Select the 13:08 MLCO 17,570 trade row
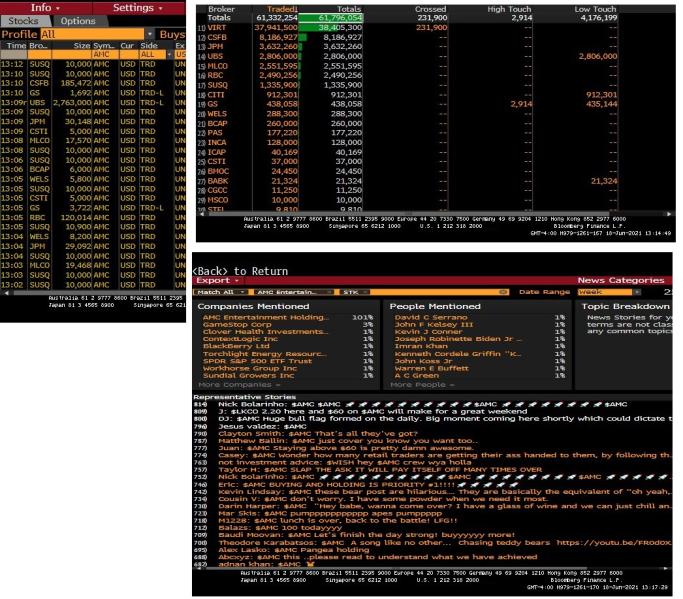 pyautogui.click(x=93, y=141)
